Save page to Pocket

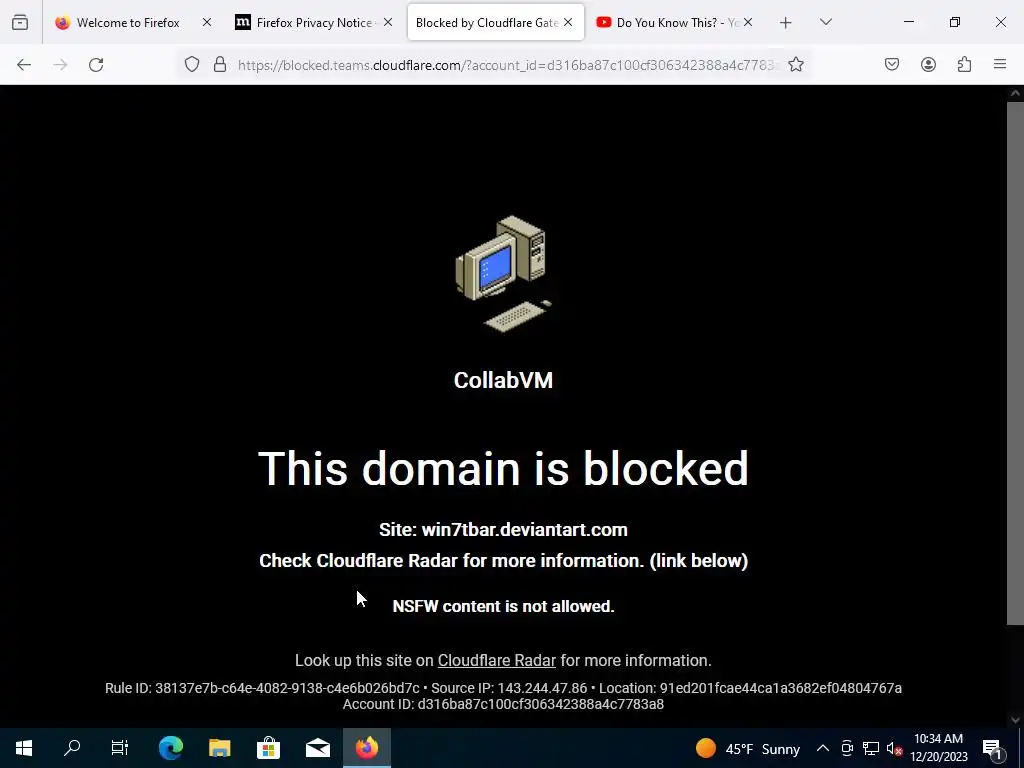pyautogui.click(x=891, y=65)
